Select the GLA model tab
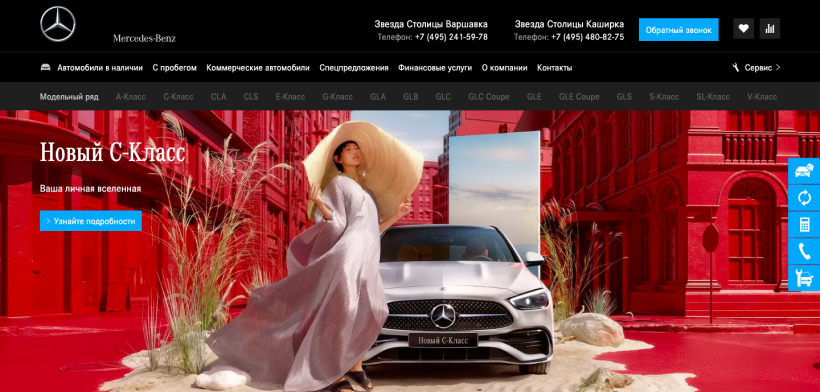820x392 pixels. tap(378, 97)
